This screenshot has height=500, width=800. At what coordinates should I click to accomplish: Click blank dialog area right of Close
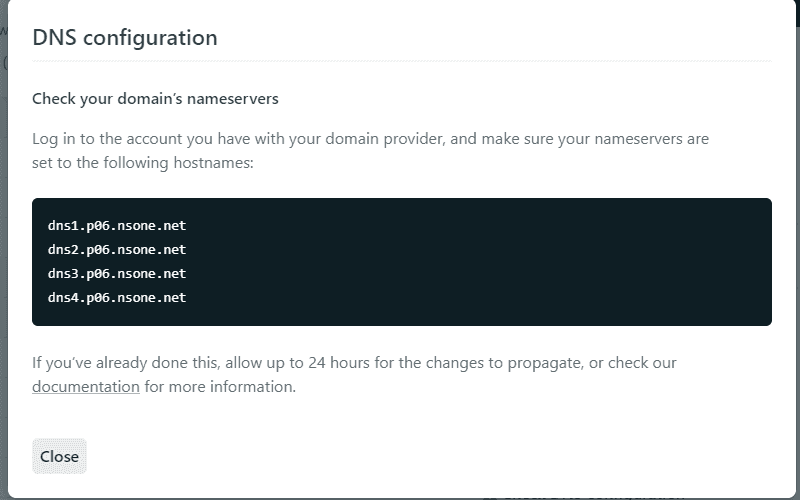(x=400, y=456)
